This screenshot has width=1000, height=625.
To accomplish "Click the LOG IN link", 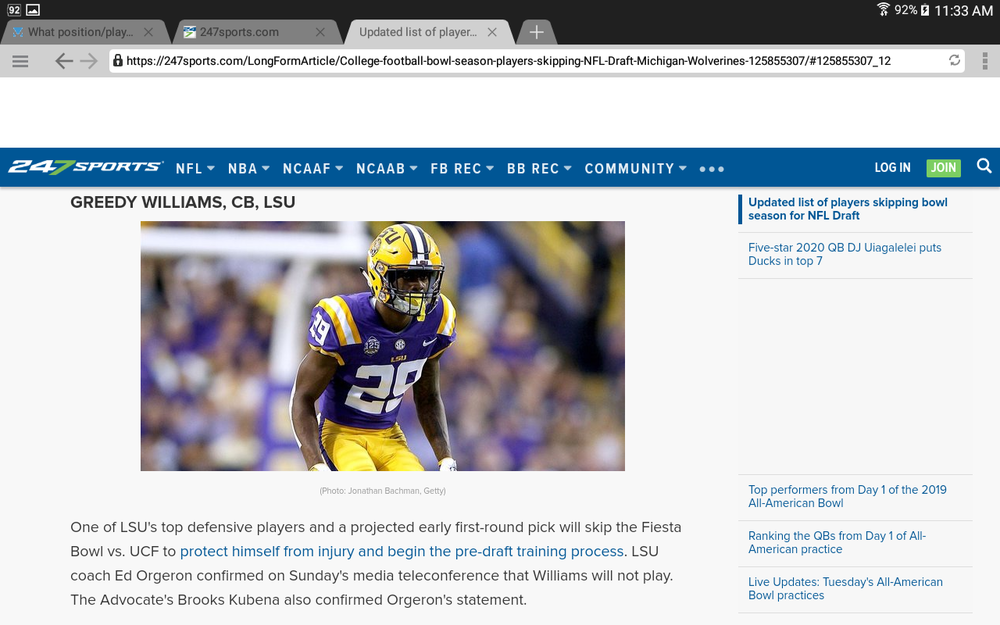I will [x=892, y=167].
